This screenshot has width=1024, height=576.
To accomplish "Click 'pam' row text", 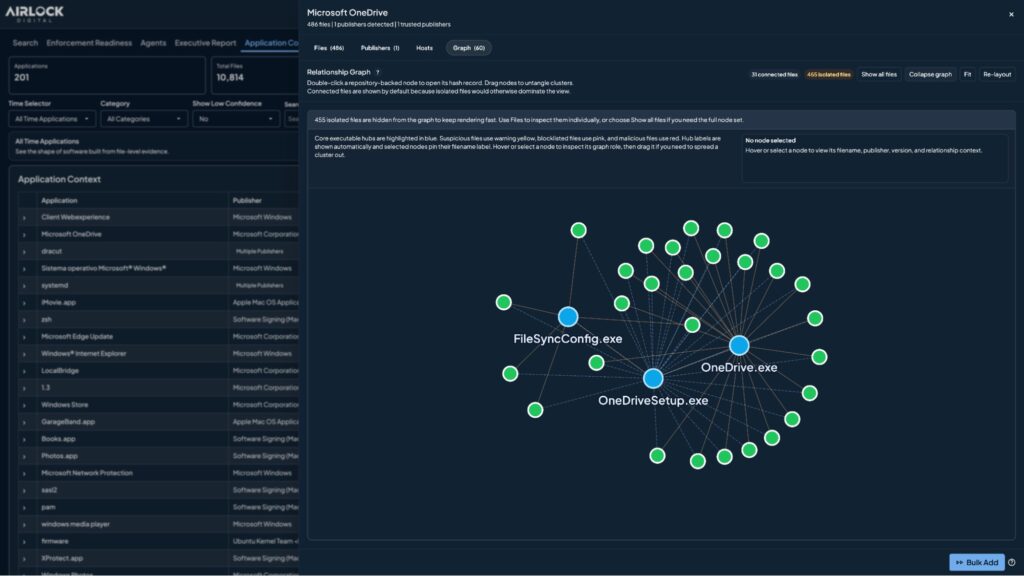I will point(48,507).
